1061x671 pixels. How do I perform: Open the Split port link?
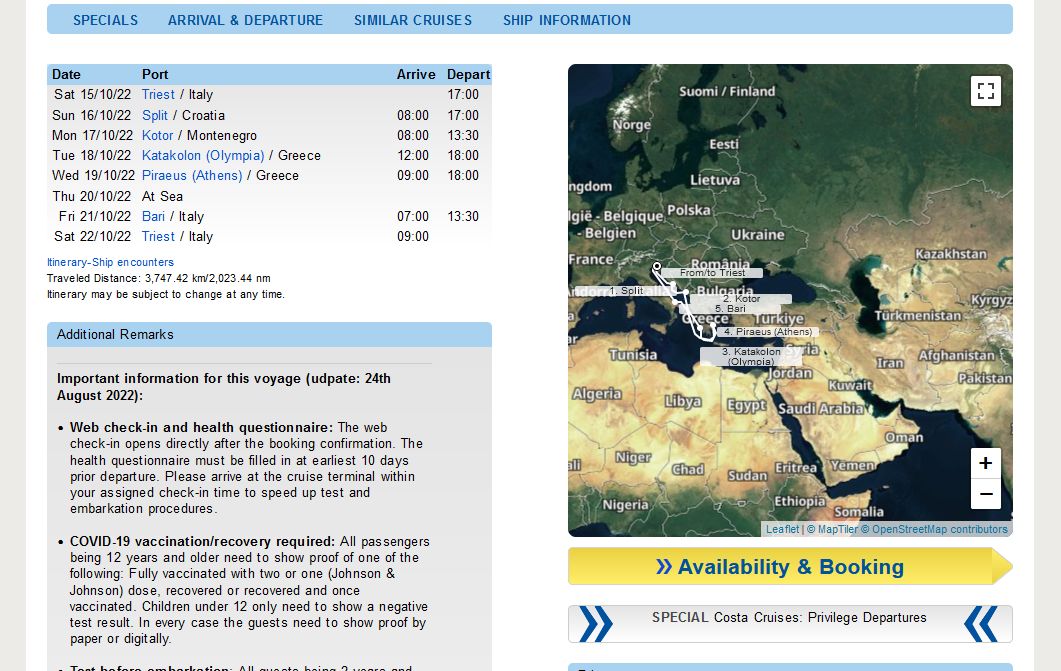click(x=154, y=115)
